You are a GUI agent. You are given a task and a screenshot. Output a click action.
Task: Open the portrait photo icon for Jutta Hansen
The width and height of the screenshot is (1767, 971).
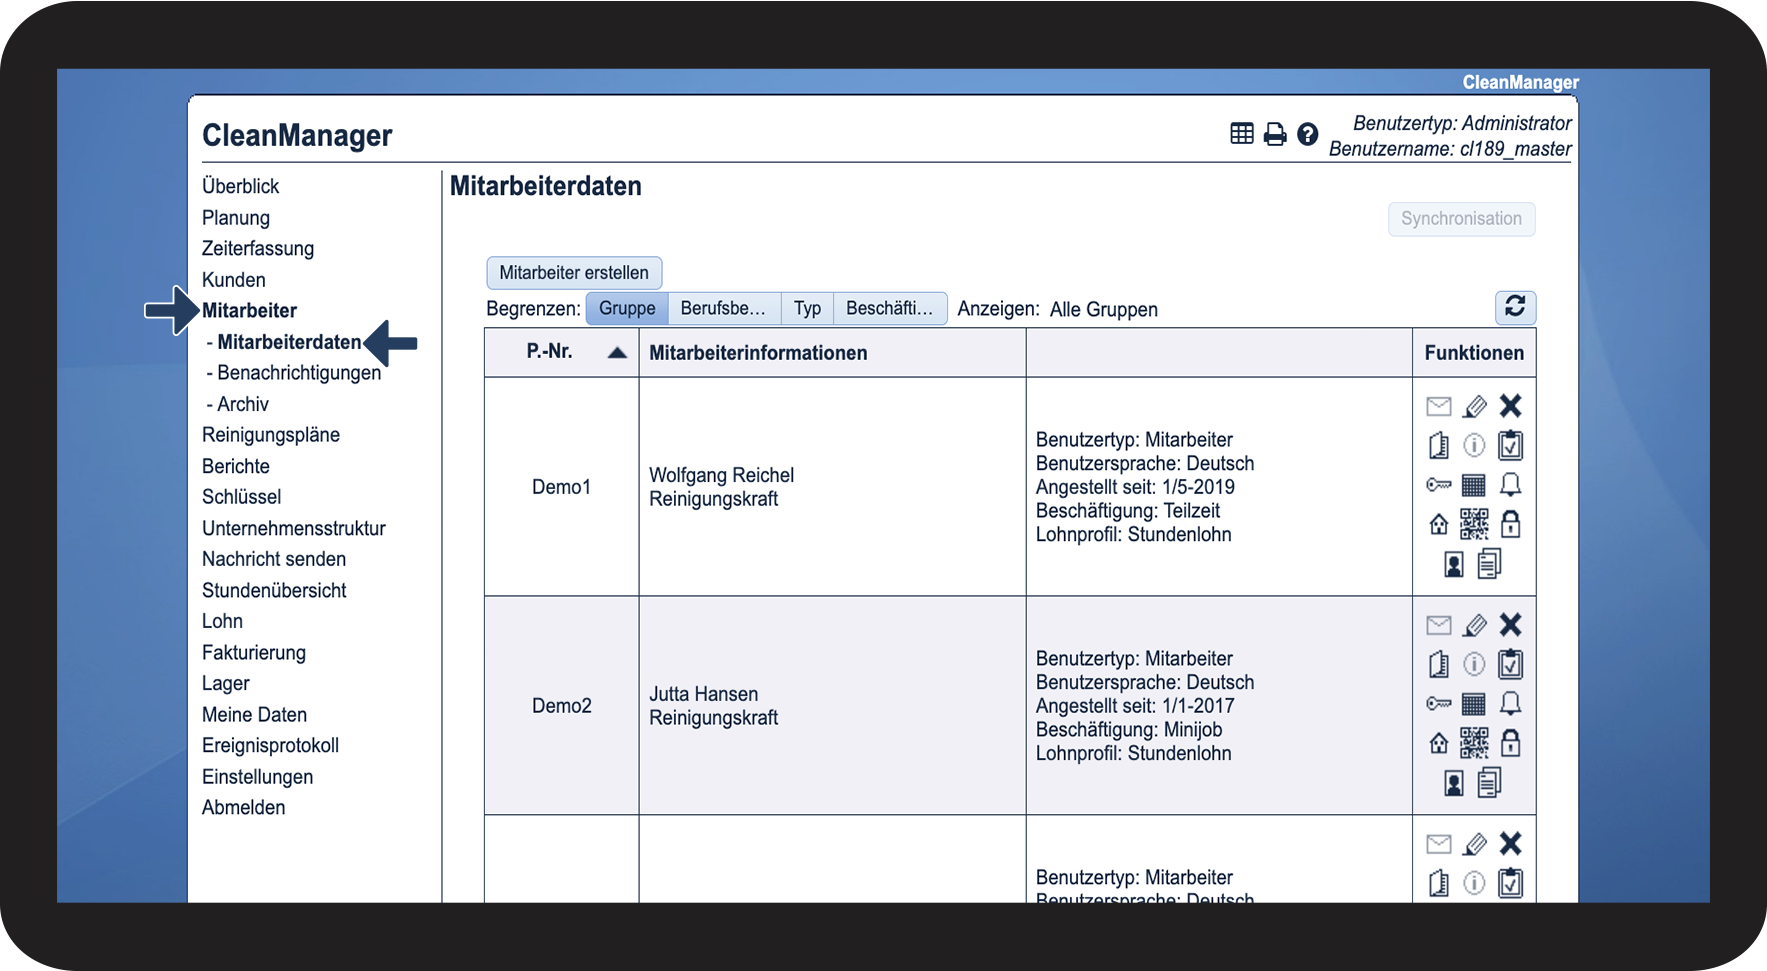1454,784
